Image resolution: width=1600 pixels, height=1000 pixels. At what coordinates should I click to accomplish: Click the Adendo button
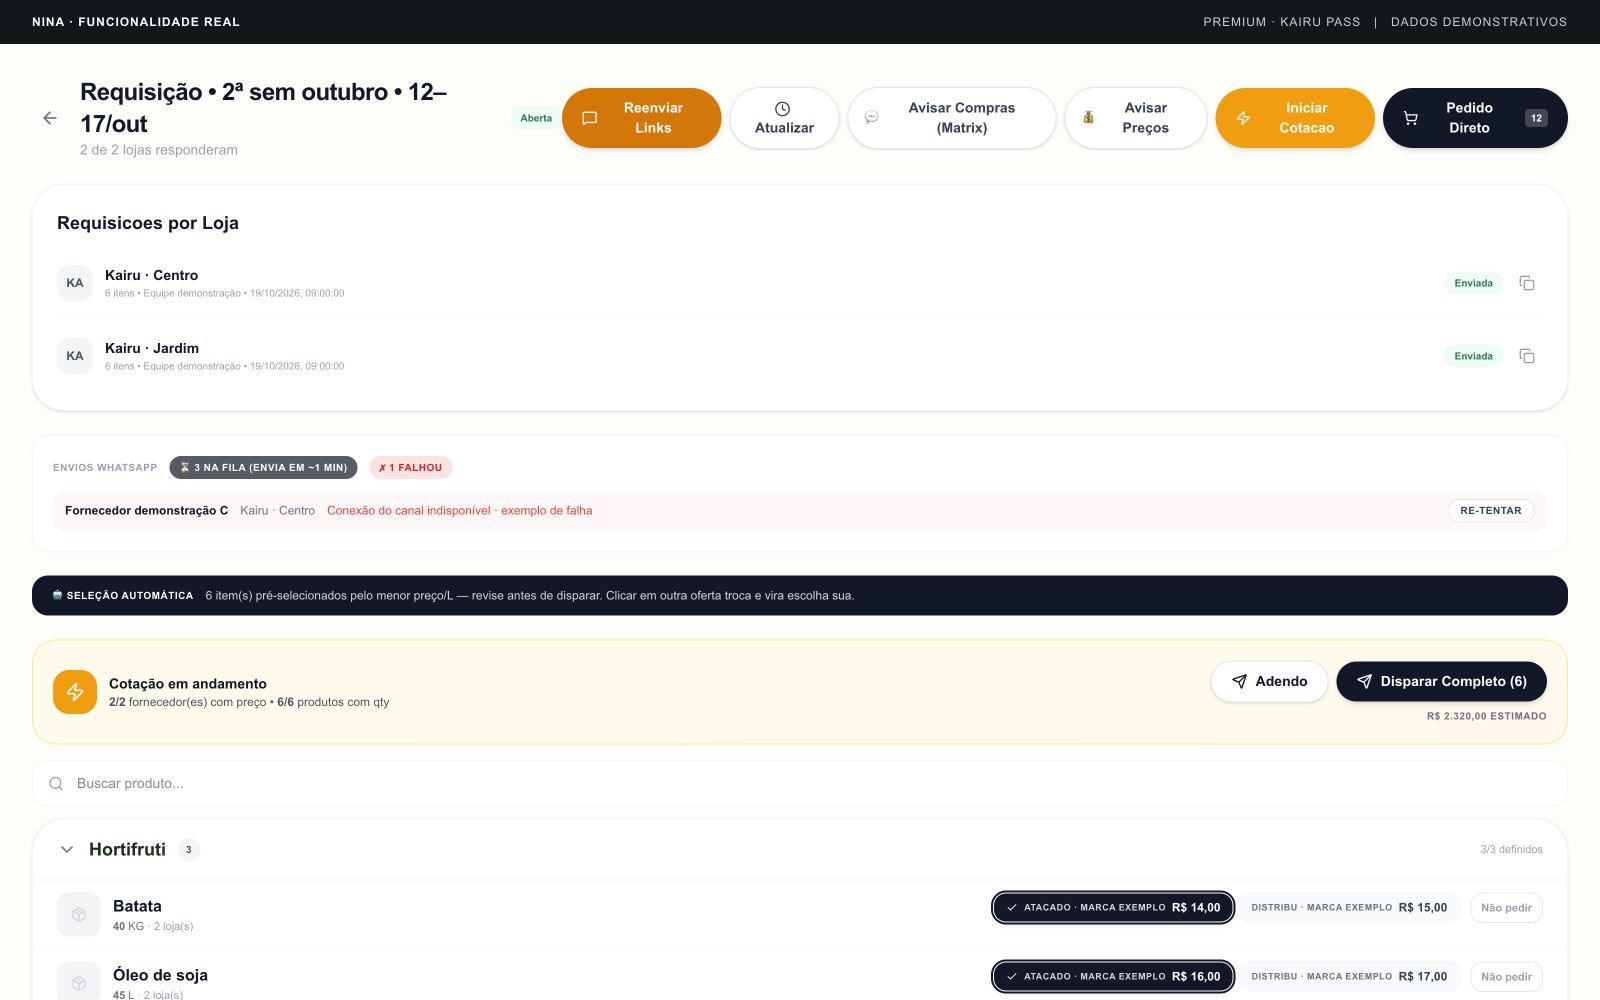1269,681
